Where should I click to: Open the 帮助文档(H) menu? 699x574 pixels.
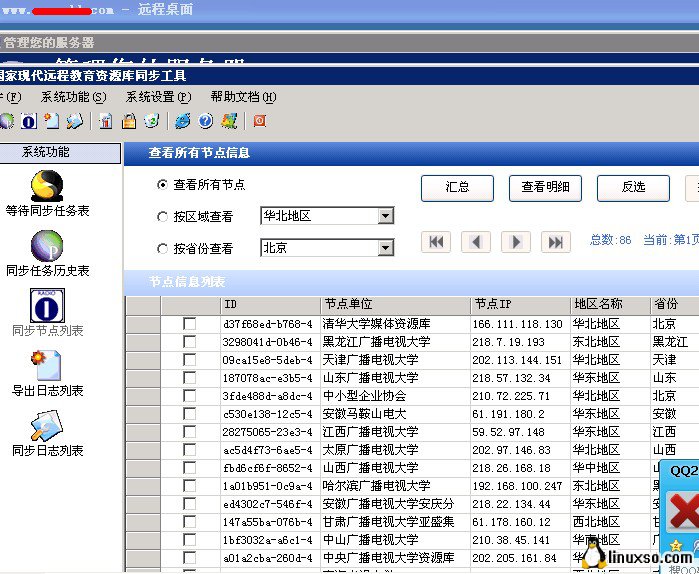243,97
